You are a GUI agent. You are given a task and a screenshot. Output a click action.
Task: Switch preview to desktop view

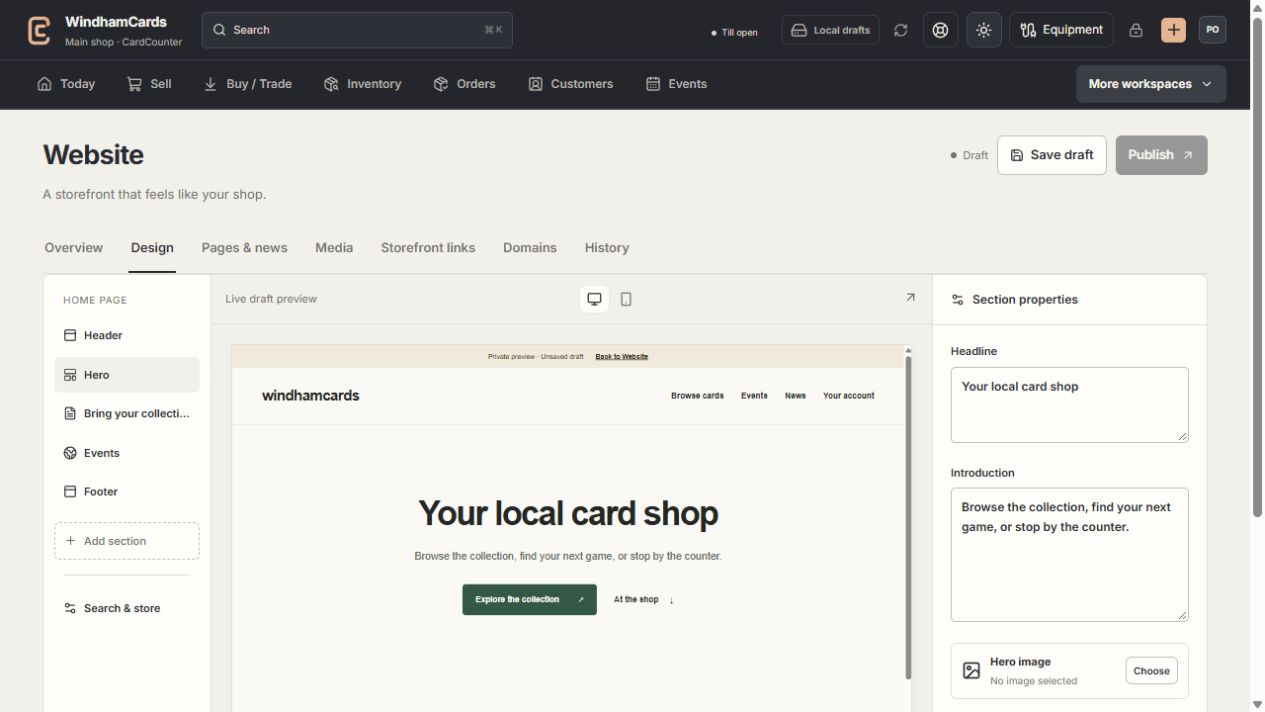click(x=595, y=299)
